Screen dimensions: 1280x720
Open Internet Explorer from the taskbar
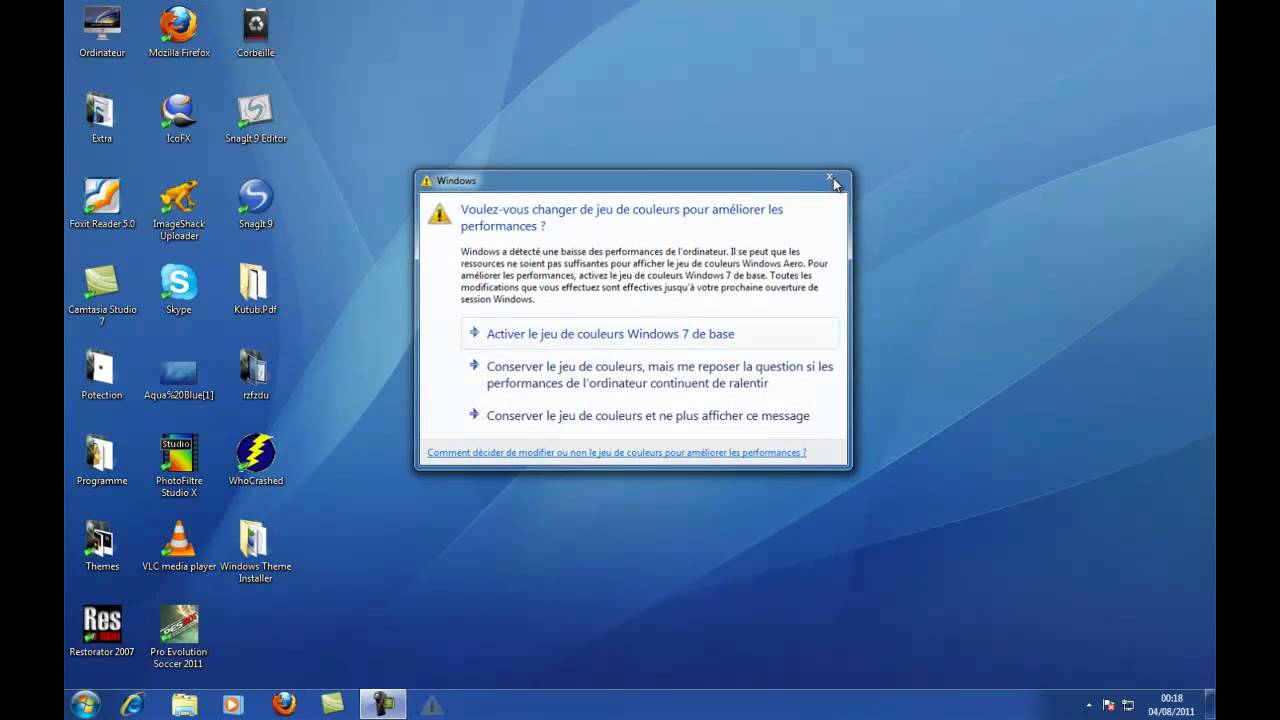pyautogui.click(x=132, y=704)
